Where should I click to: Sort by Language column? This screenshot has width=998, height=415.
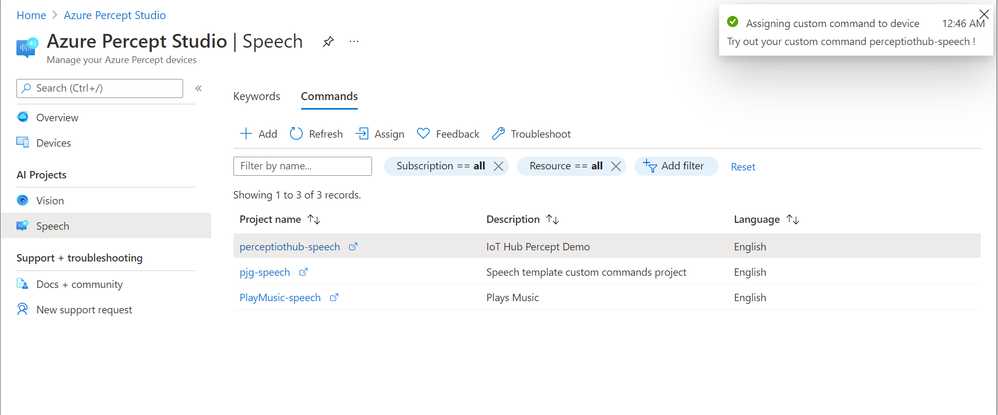[x=794, y=219]
